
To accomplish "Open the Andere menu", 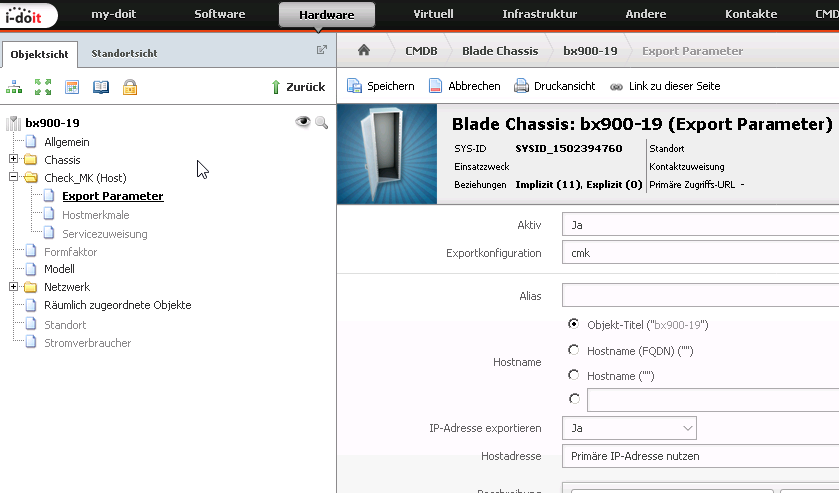I will click(645, 14).
